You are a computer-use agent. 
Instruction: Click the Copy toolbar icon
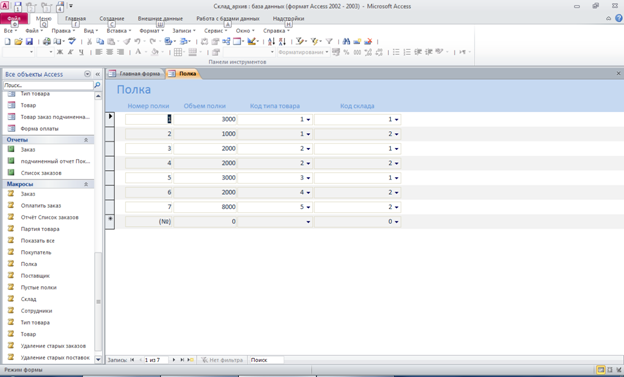[100, 41]
